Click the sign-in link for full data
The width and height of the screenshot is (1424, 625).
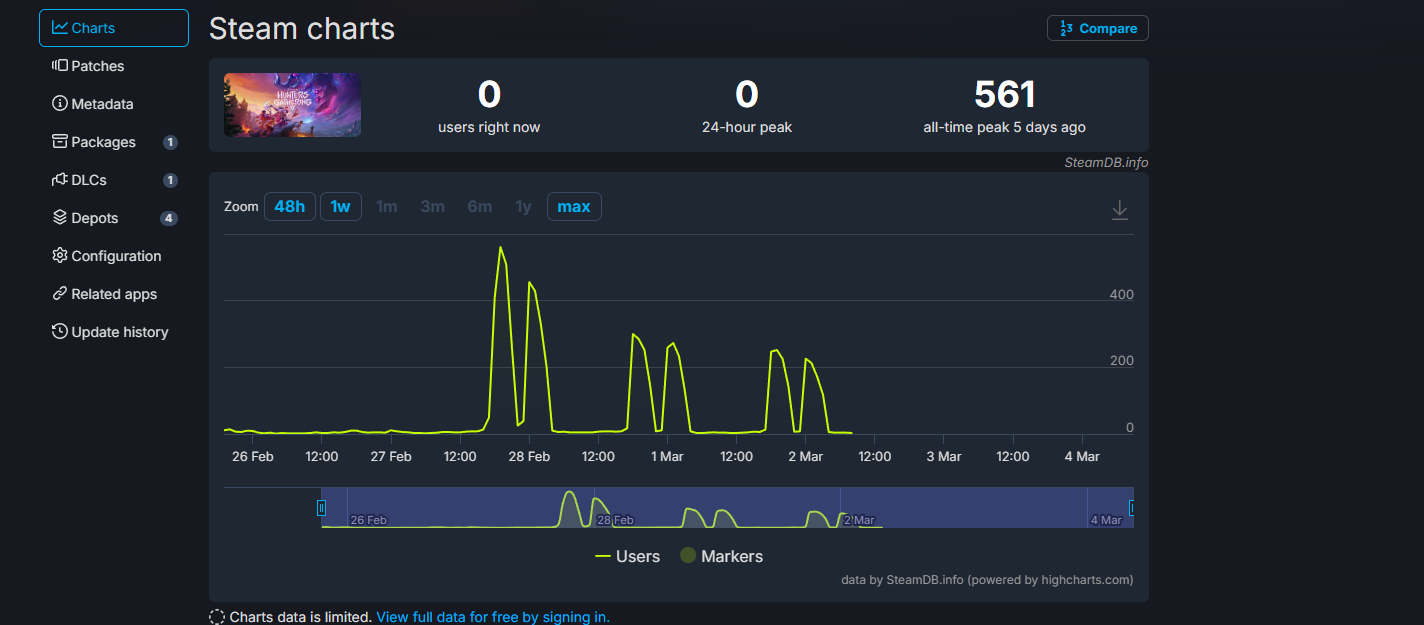click(492, 617)
